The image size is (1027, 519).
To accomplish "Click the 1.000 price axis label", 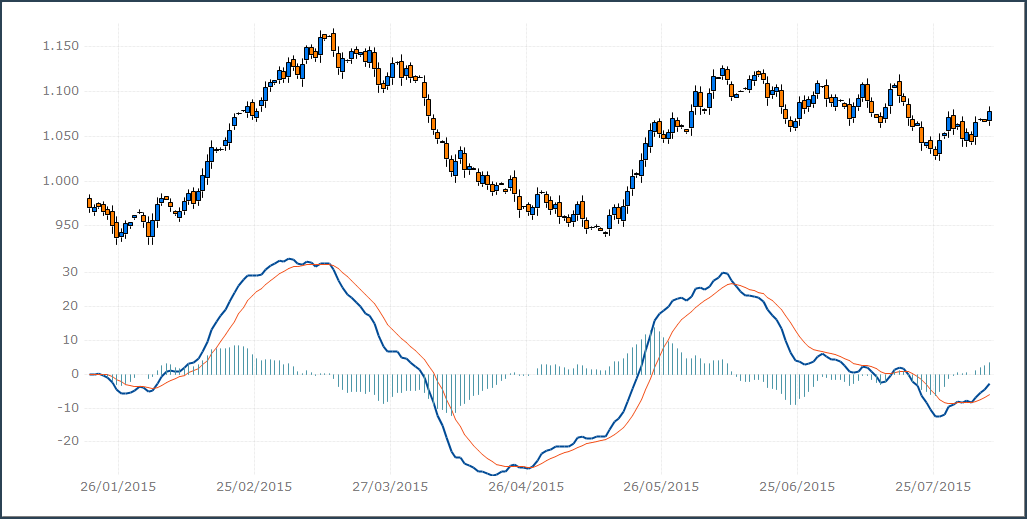I will coord(60,182).
